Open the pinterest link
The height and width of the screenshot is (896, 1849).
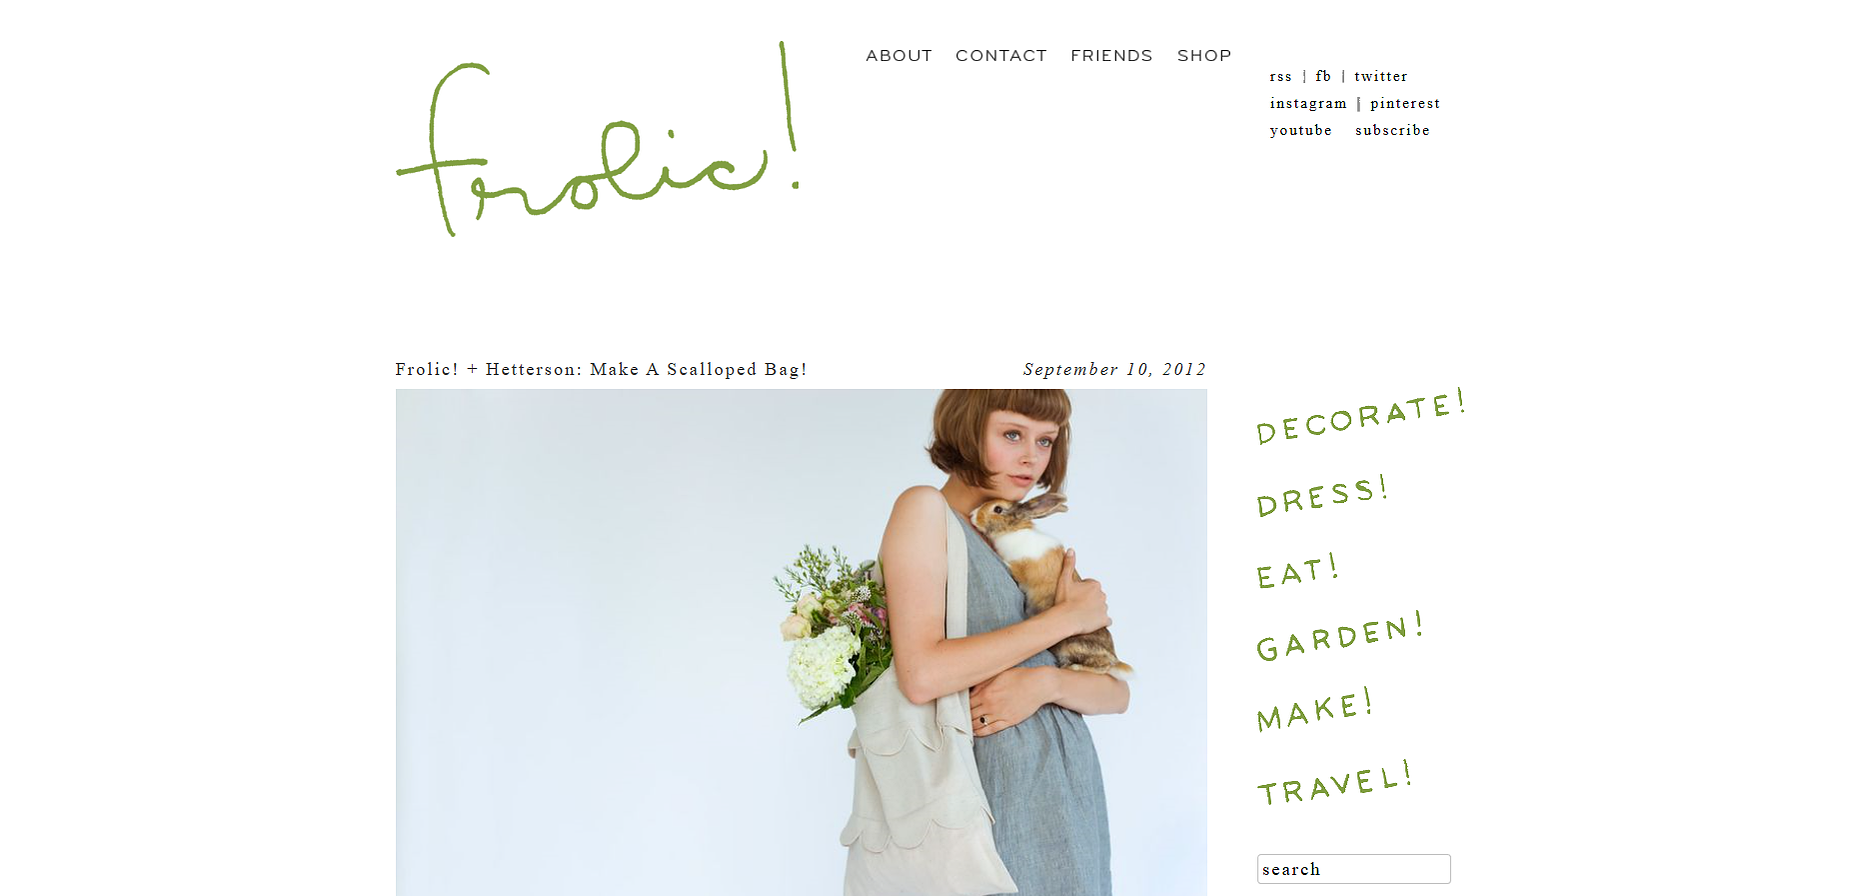coord(1405,103)
